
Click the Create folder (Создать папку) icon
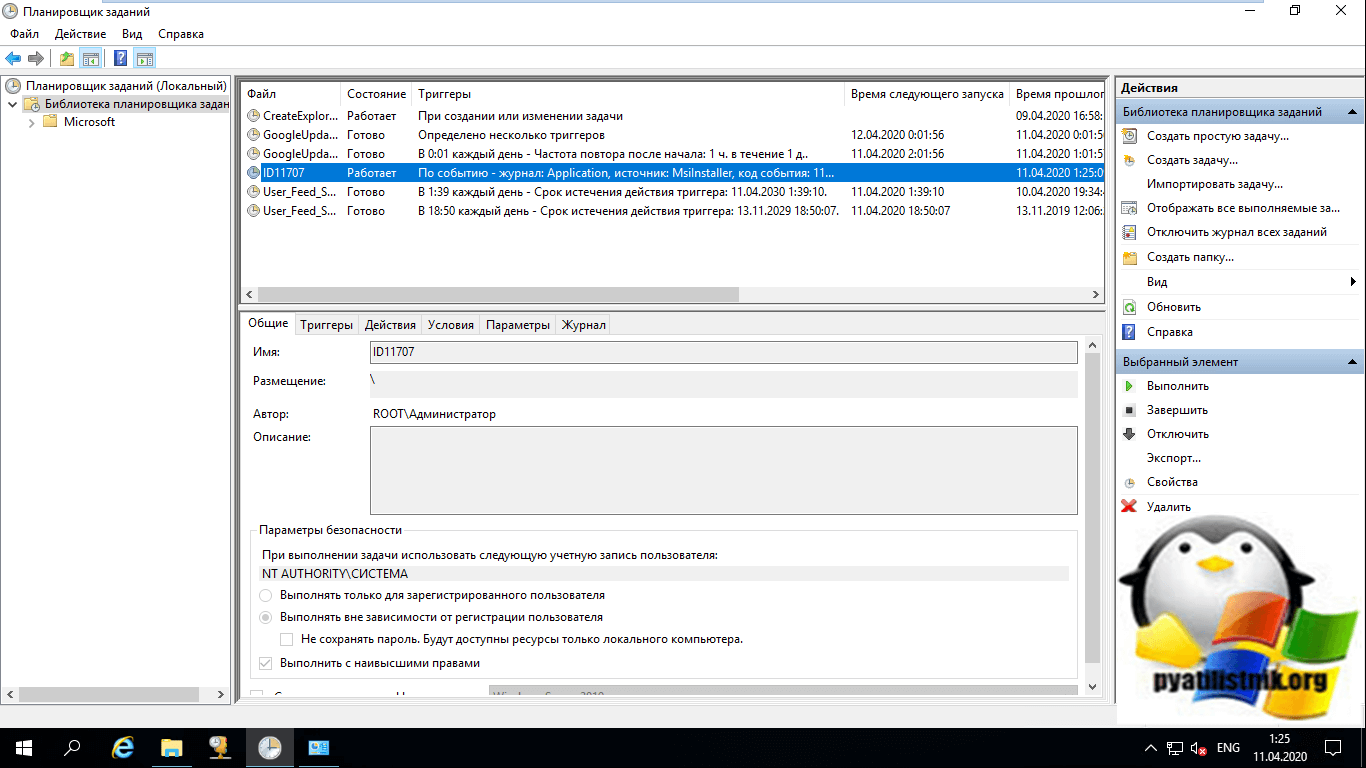click(x=1129, y=257)
